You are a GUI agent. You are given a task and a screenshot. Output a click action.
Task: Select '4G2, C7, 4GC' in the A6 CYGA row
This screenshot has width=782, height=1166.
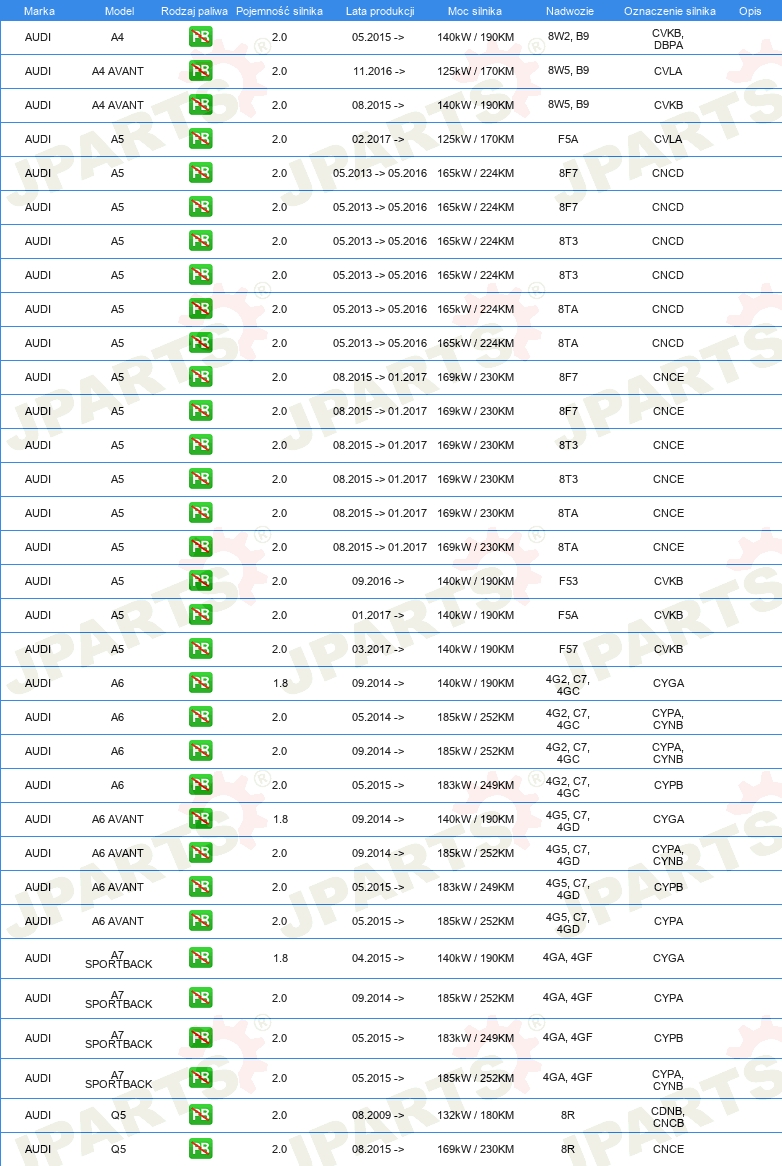pyautogui.click(x=568, y=685)
